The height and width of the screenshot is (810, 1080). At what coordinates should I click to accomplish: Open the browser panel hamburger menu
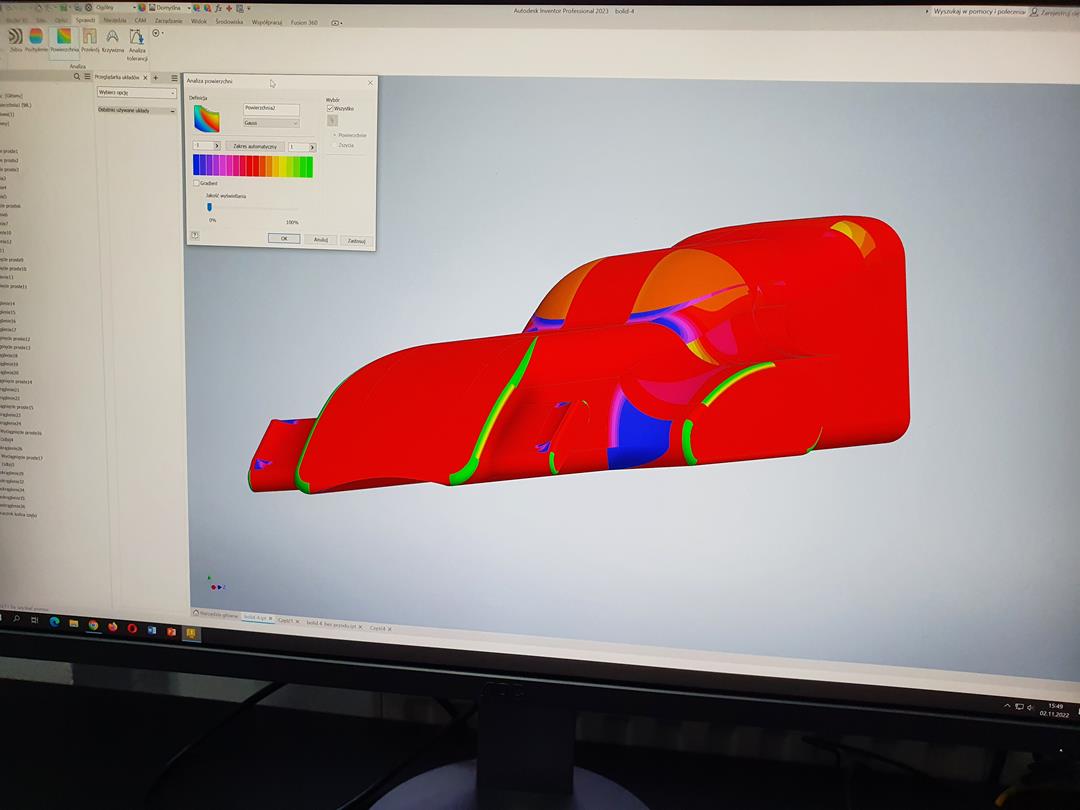(87, 76)
